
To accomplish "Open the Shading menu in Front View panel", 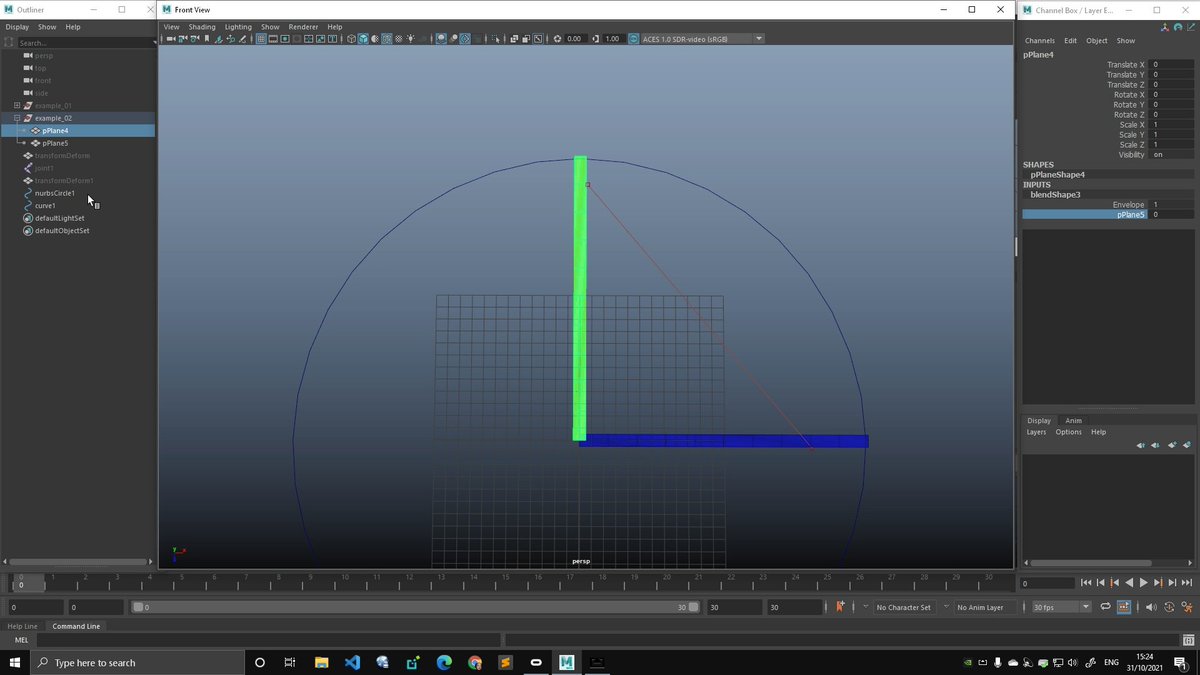I will (x=202, y=27).
